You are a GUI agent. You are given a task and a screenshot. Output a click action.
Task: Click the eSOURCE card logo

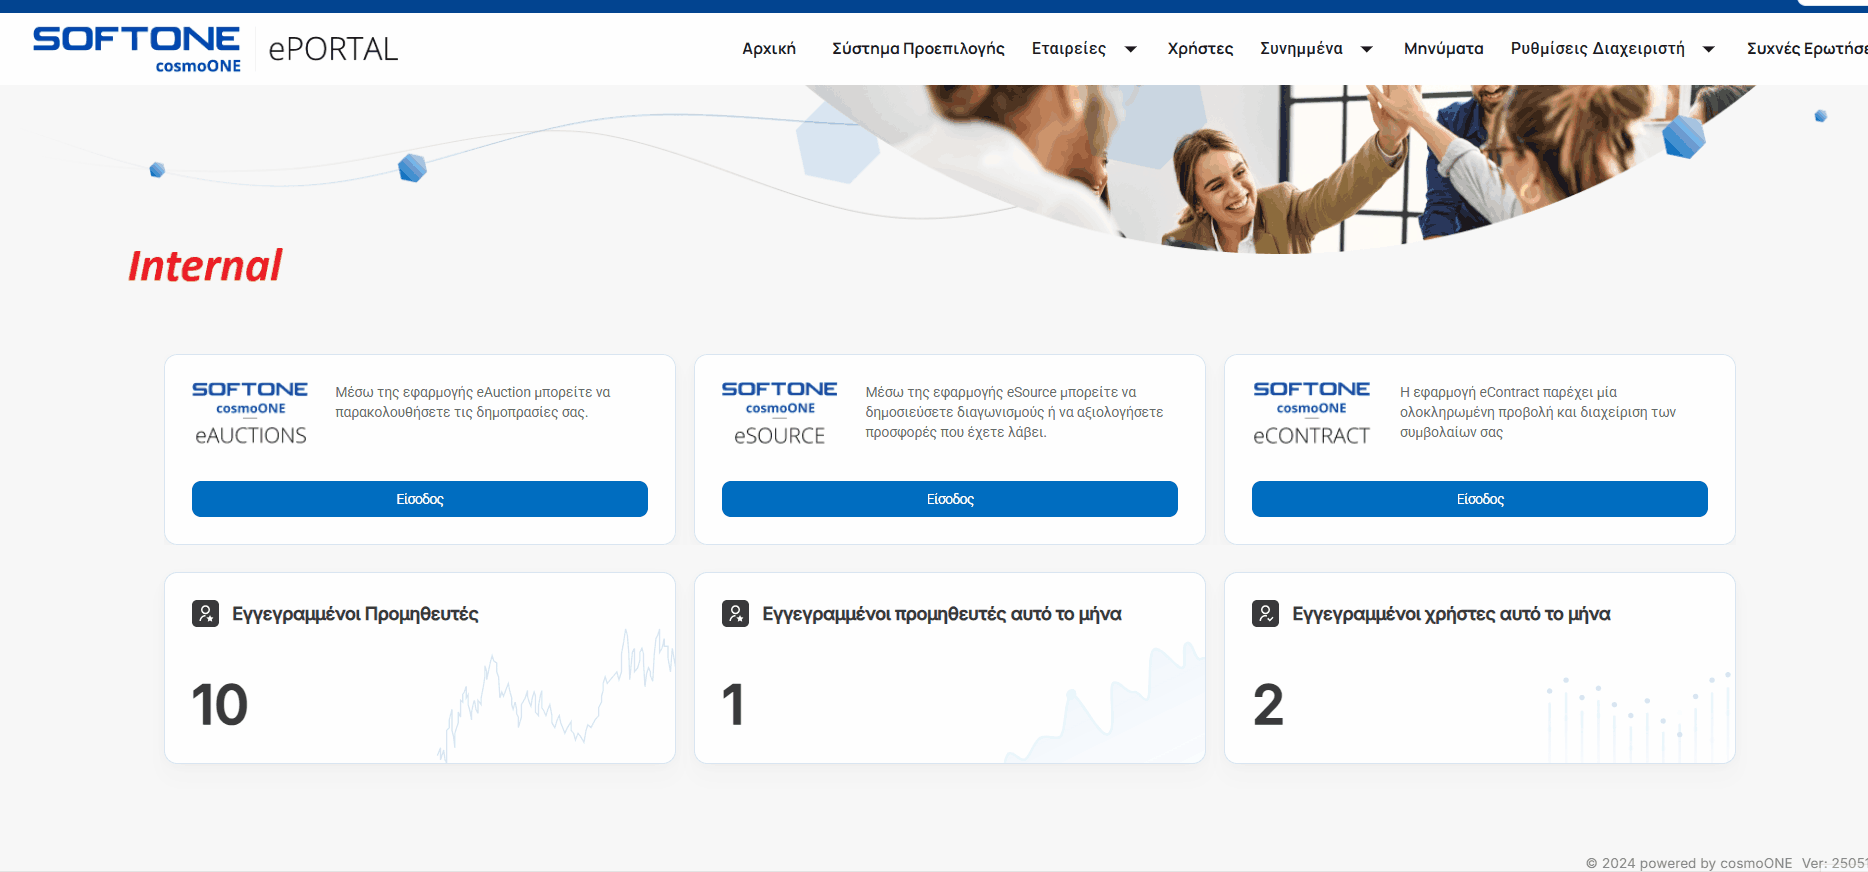click(x=780, y=413)
